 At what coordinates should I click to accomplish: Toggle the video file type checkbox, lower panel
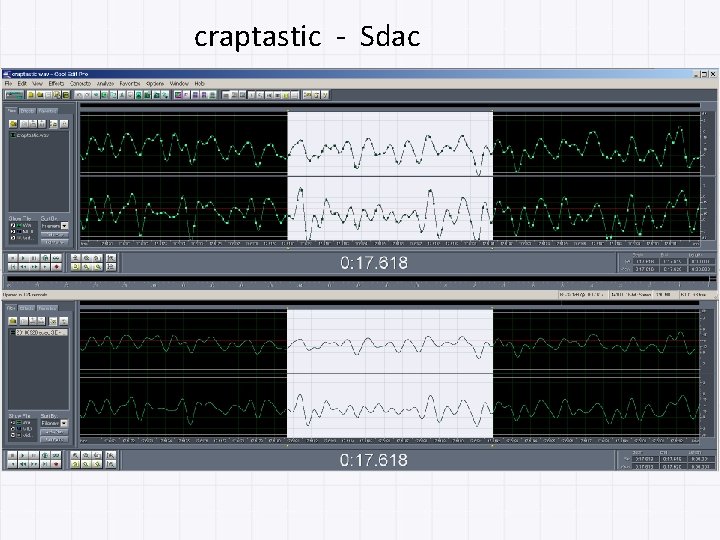pos(13,435)
